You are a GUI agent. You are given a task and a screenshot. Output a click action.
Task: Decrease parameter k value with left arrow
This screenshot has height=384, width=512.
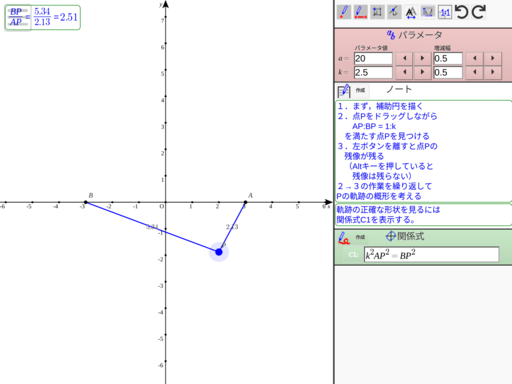point(405,72)
